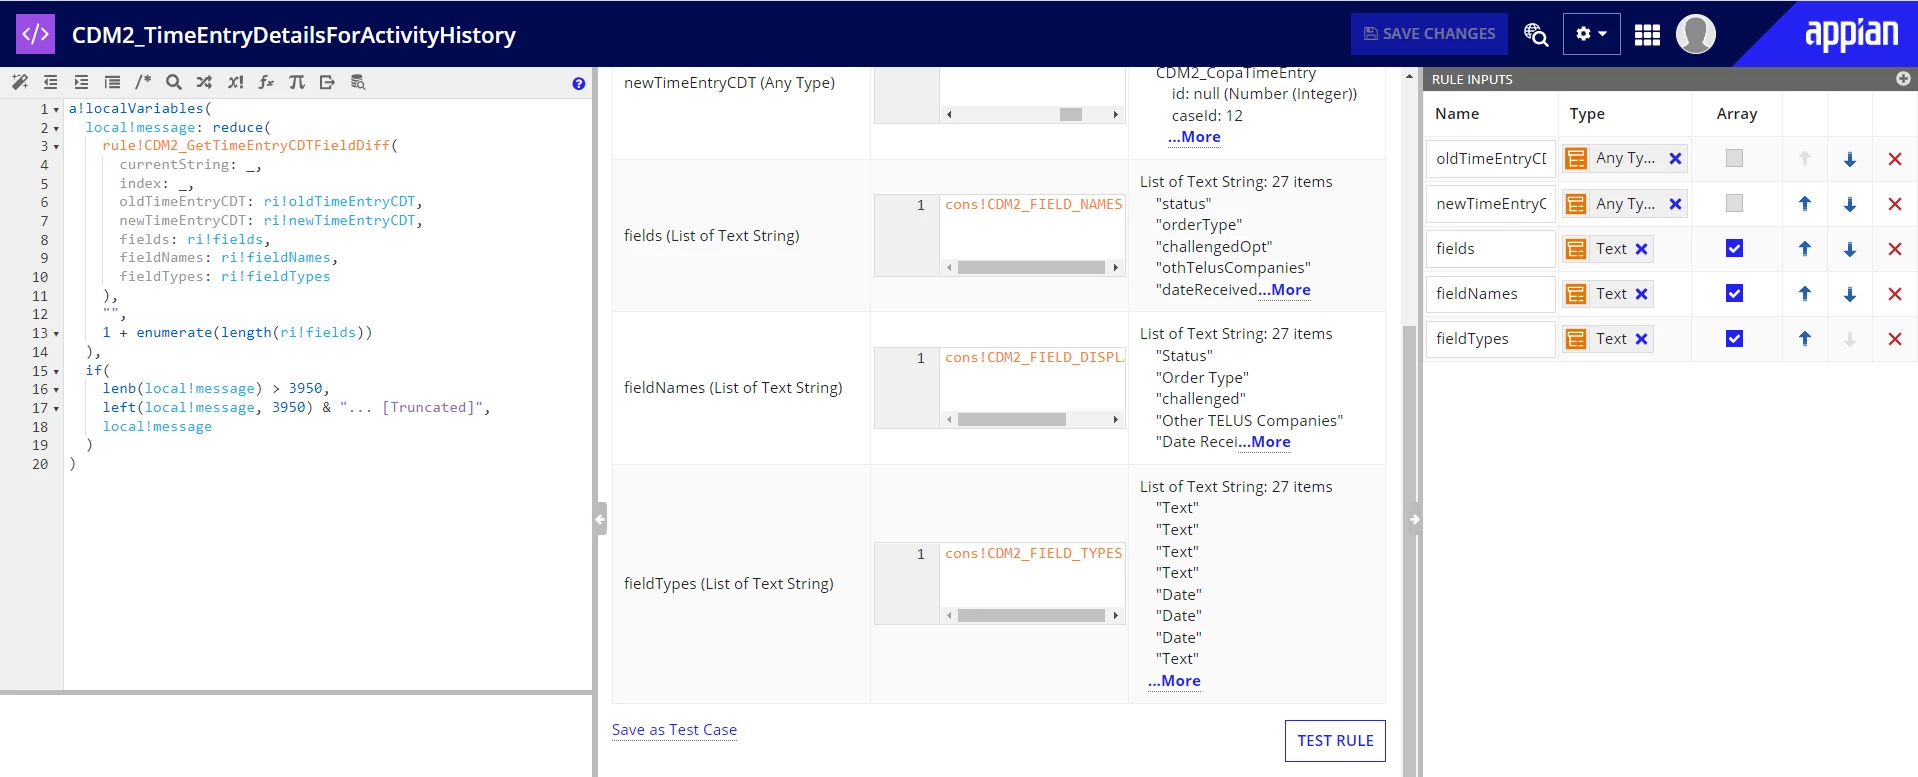Click the Save Changes button

tap(1429, 34)
